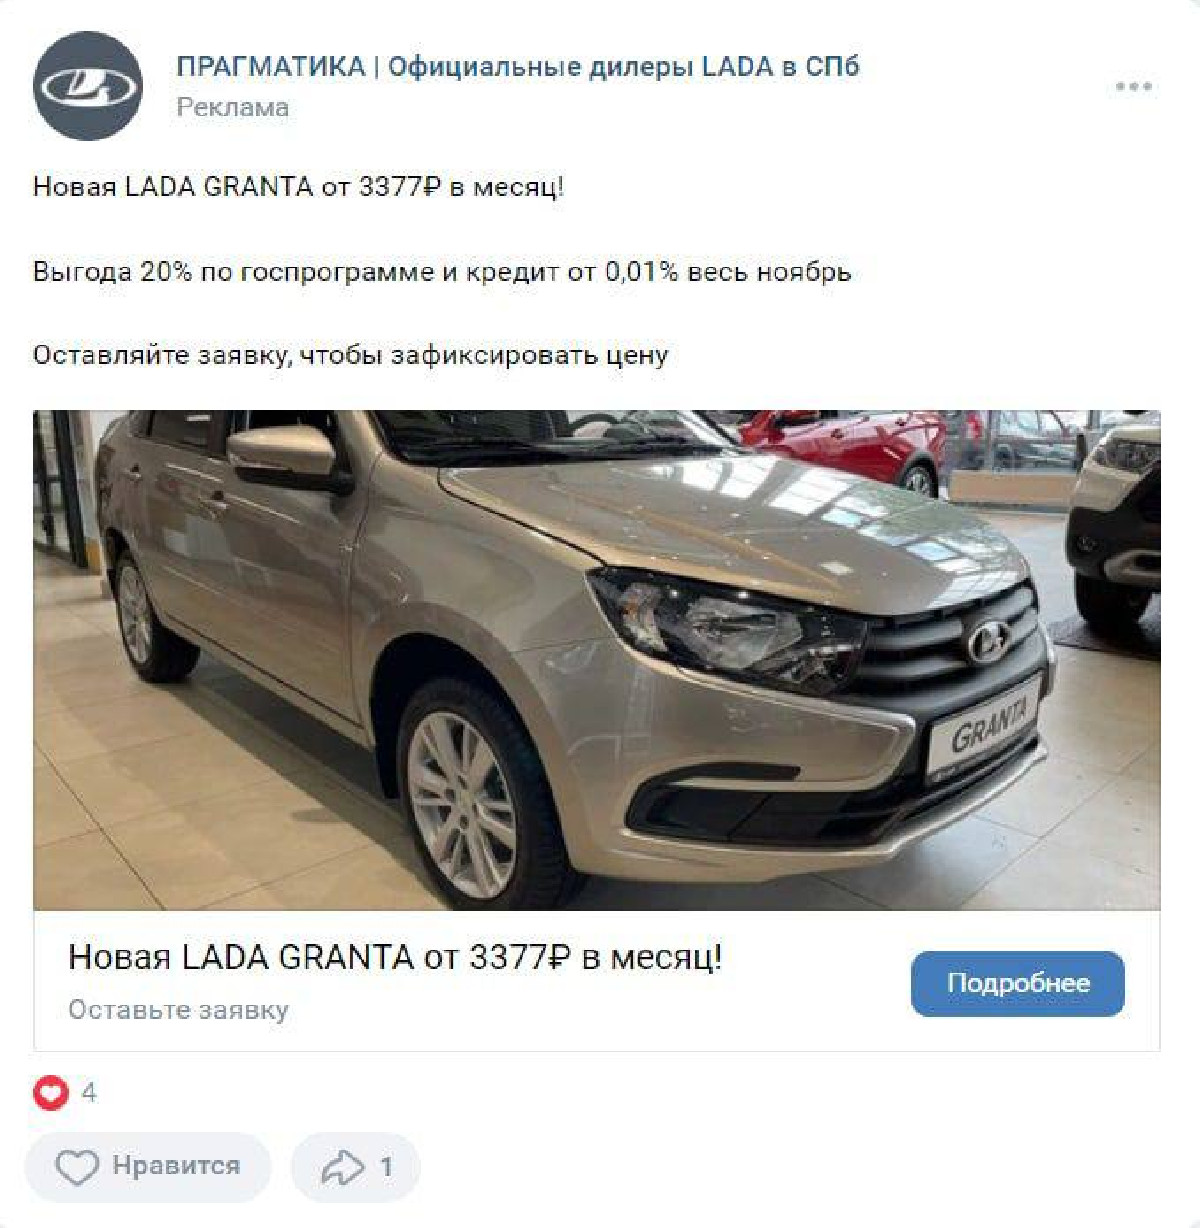1200x1228 pixels.
Task: View the reactions count 4
Action: click(89, 1092)
